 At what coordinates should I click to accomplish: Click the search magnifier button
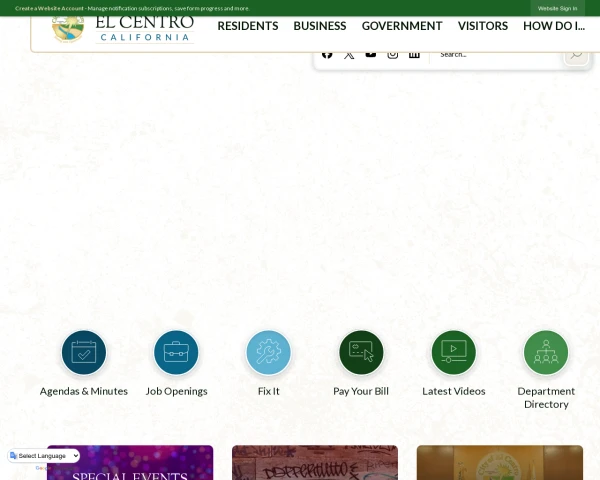pos(576,54)
